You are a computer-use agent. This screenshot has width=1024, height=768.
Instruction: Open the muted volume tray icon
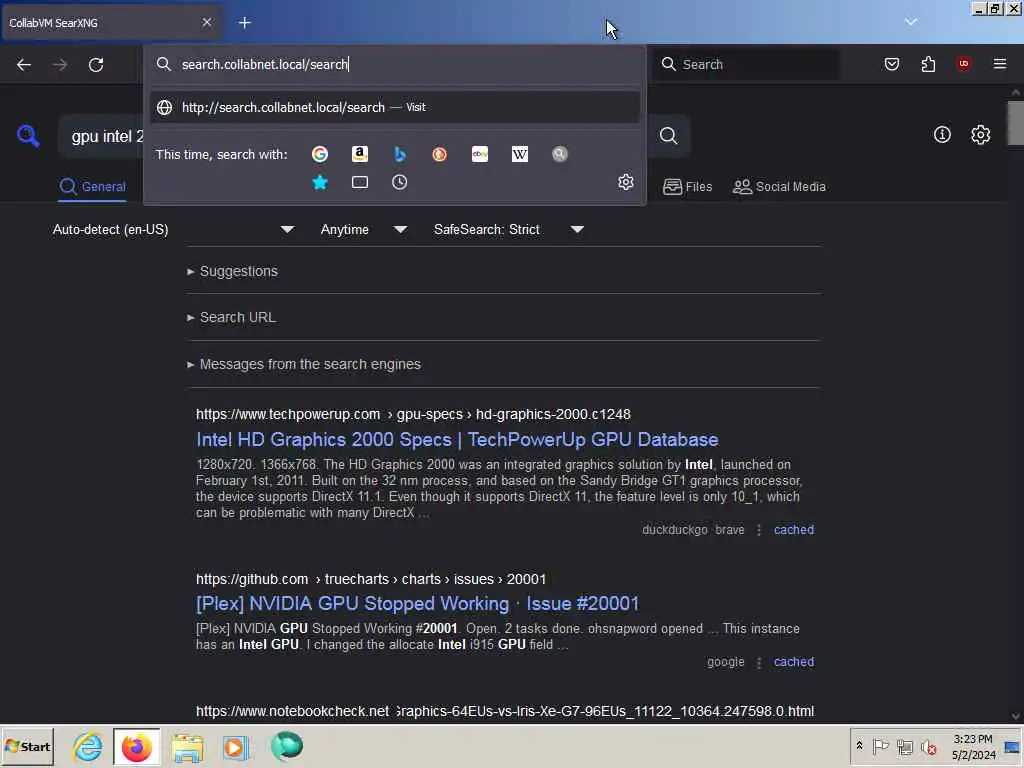coord(929,746)
